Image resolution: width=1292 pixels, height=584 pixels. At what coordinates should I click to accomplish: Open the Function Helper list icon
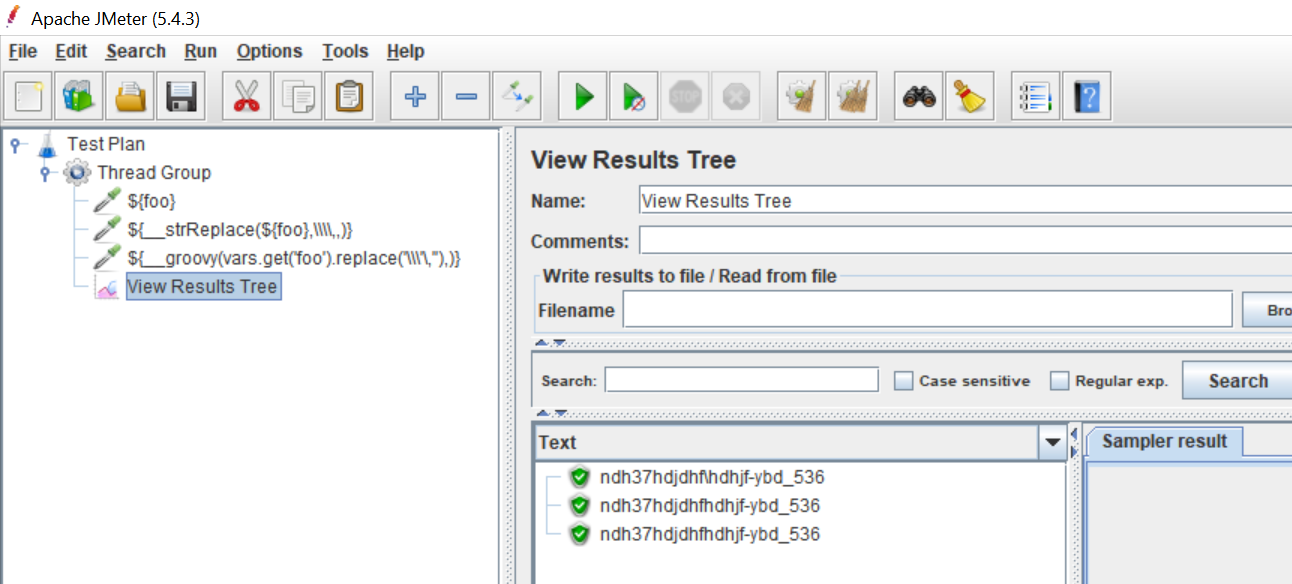pos(1035,97)
